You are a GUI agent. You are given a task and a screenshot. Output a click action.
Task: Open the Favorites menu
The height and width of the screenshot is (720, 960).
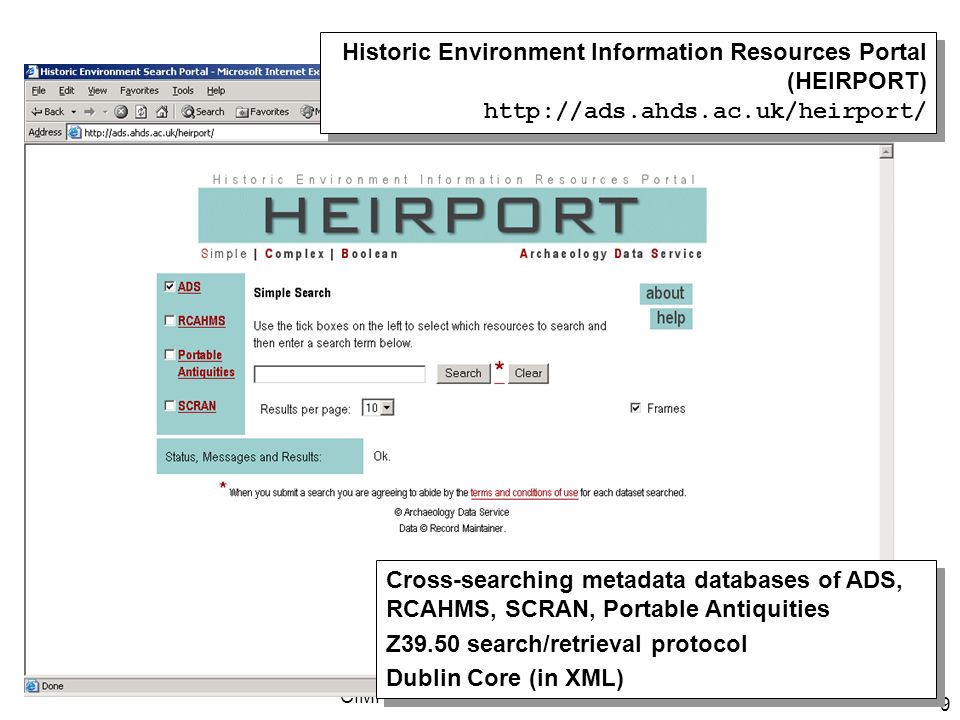[x=139, y=91]
